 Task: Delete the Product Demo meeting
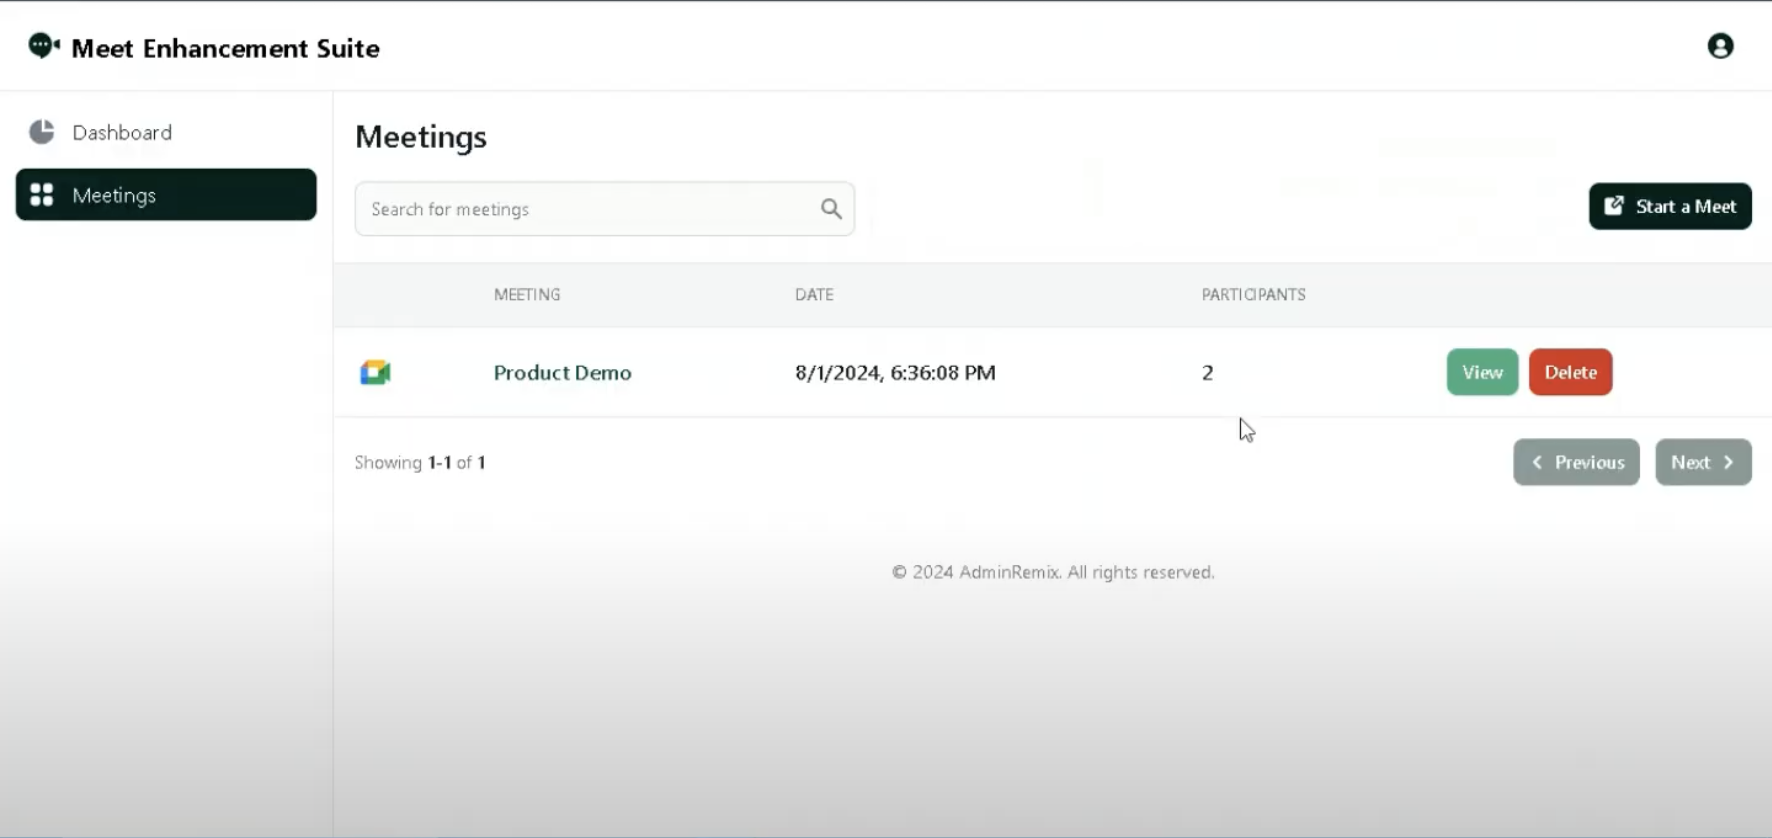1570,372
